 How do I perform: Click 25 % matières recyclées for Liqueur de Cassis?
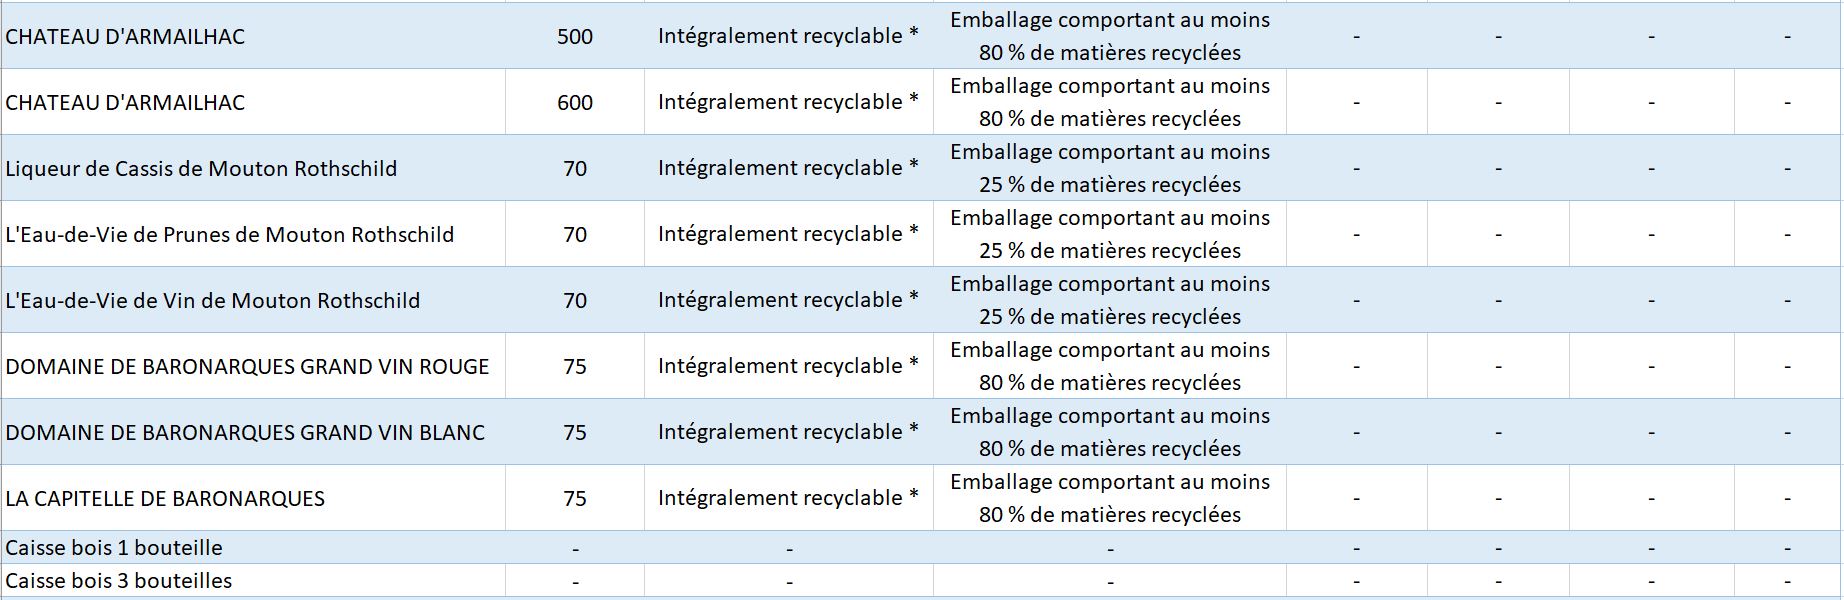pos(1110,168)
